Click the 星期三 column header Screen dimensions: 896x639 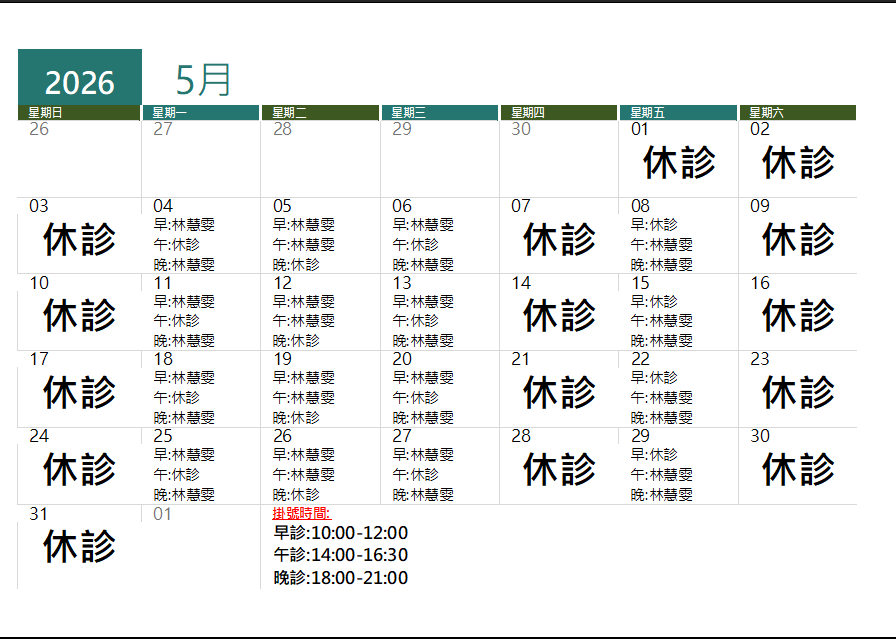(410, 111)
